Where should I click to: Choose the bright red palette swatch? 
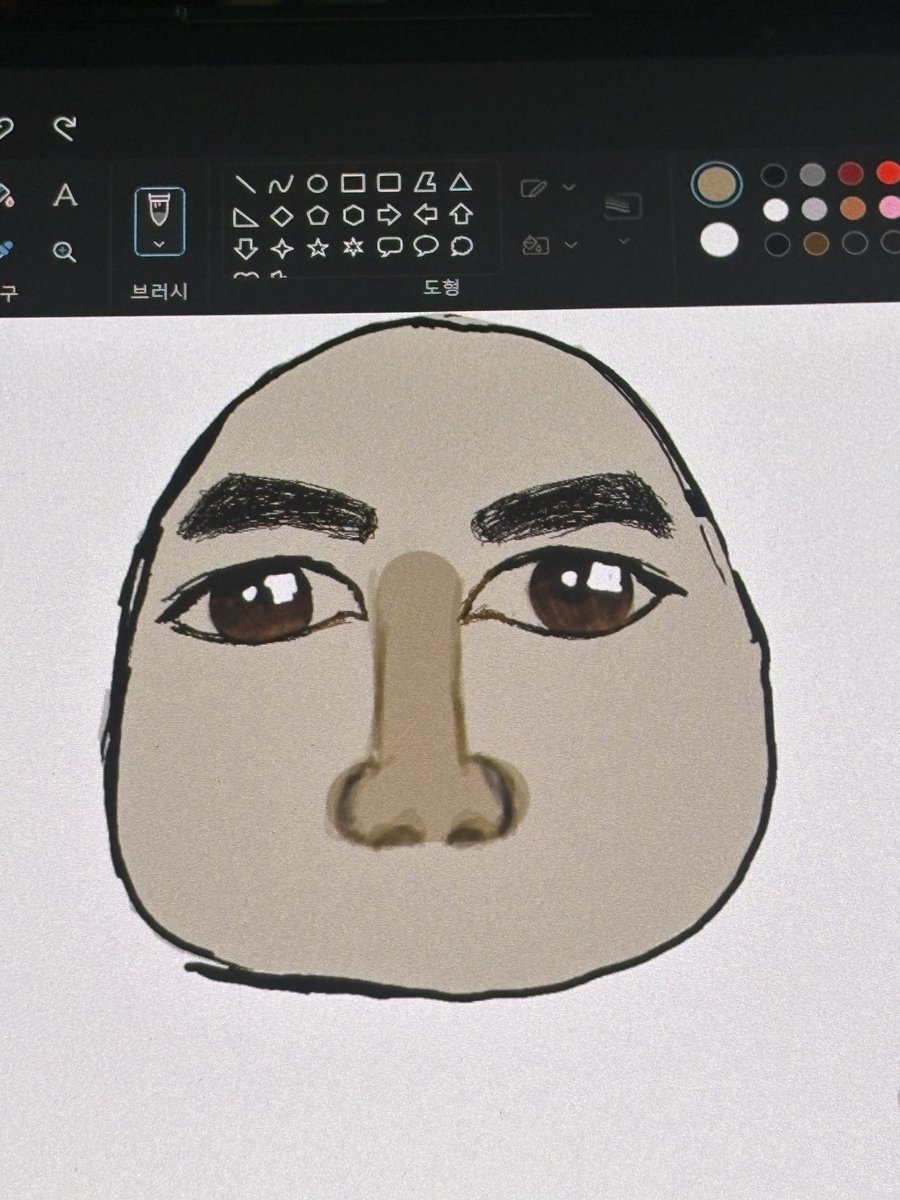(888, 174)
